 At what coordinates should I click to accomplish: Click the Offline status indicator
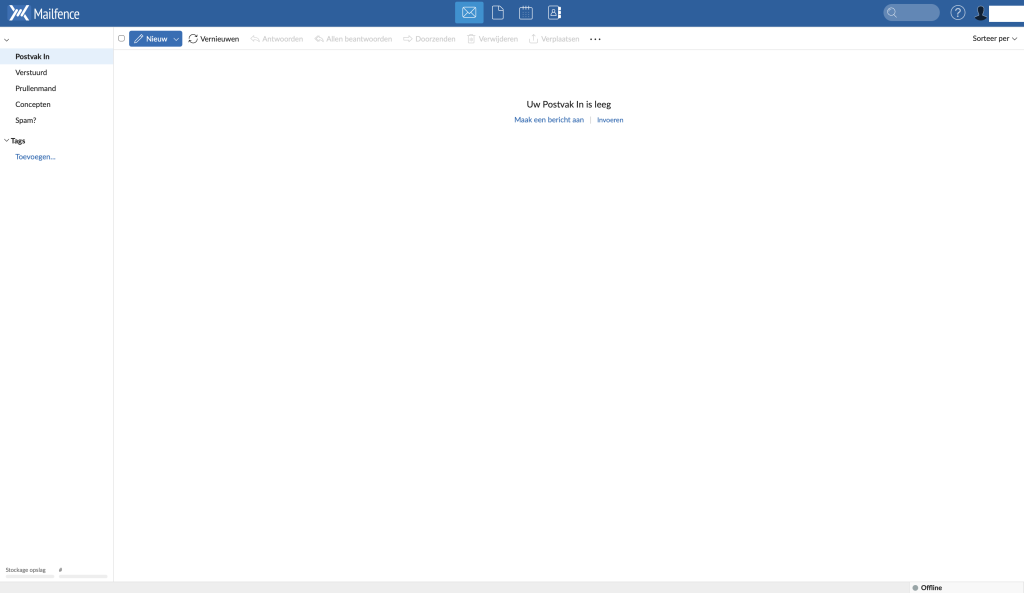point(926,587)
